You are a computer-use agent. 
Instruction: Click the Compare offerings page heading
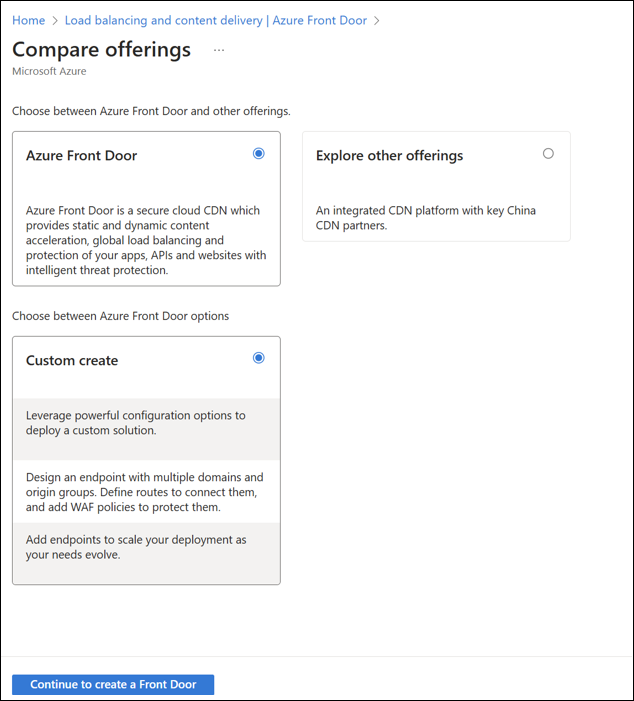click(x=101, y=49)
